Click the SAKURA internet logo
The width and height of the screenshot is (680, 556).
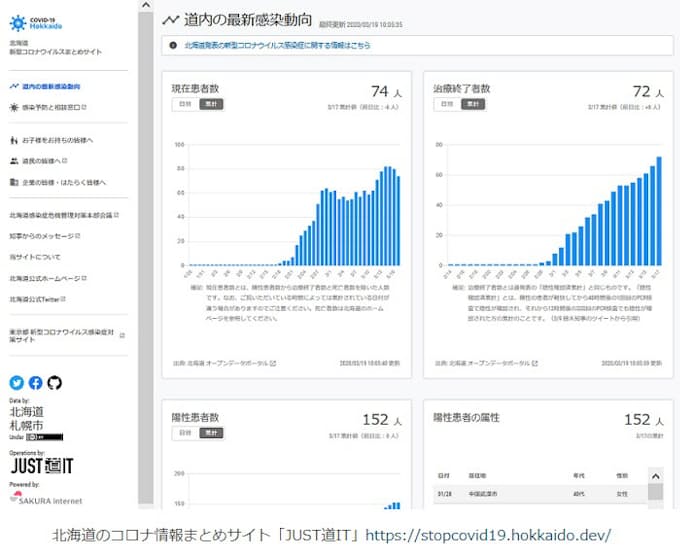coord(46,499)
